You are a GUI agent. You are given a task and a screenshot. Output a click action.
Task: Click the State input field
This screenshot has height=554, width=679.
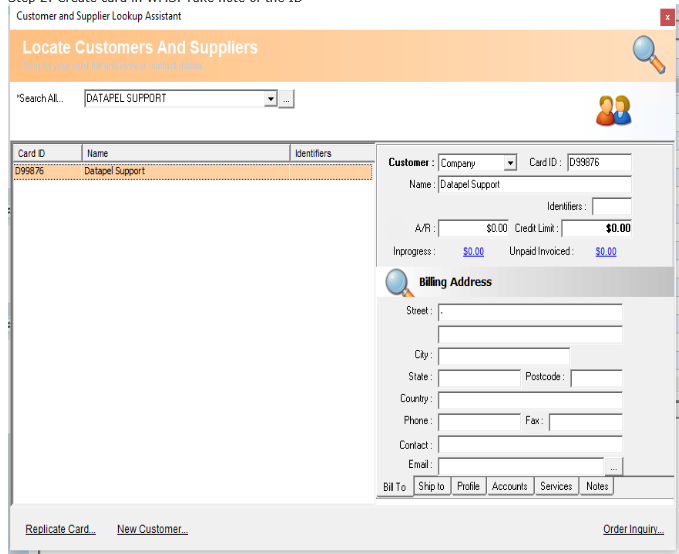pyautogui.click(x=479, y=378)
